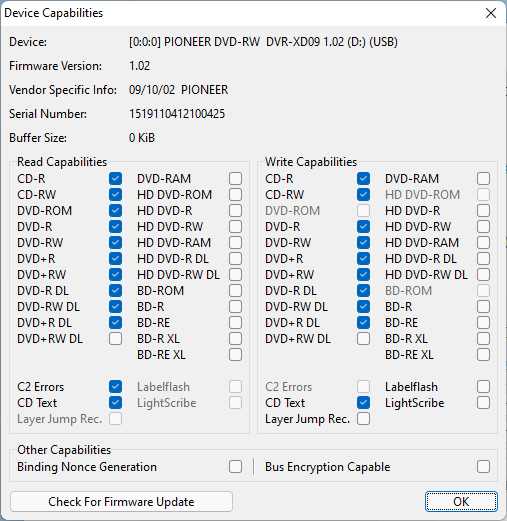Toggle CD-R checkbox under Read Capabilities
Viewport: 507px width, 521px height.
(115, 179)
